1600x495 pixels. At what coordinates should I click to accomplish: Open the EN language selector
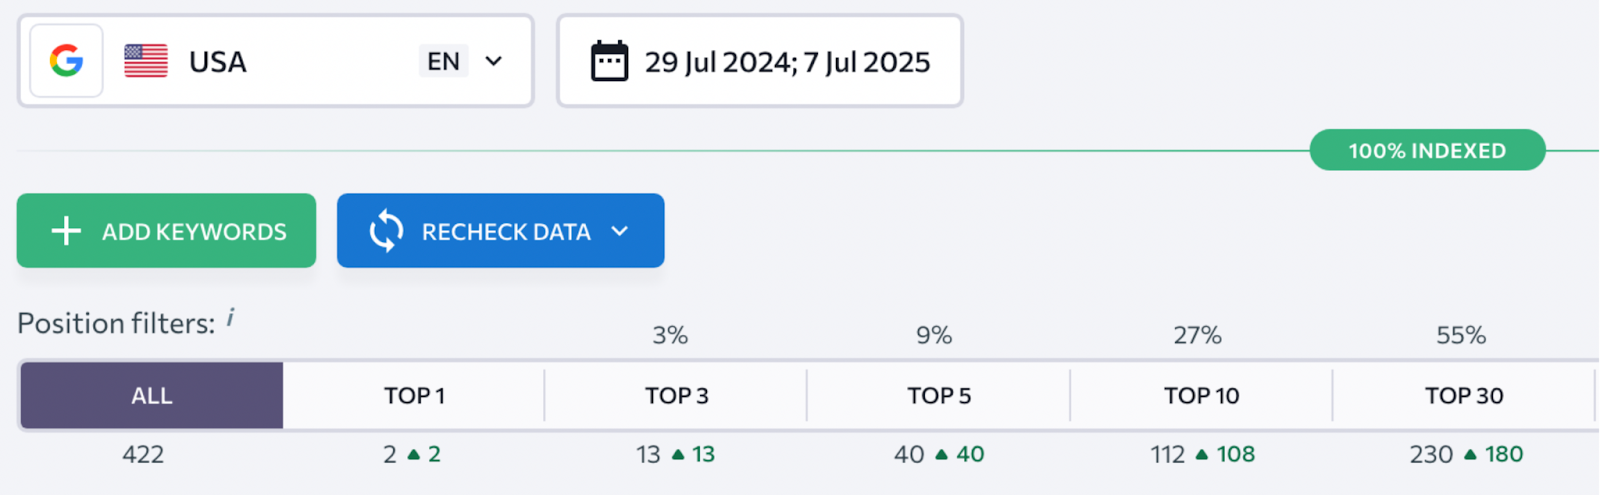443,61
